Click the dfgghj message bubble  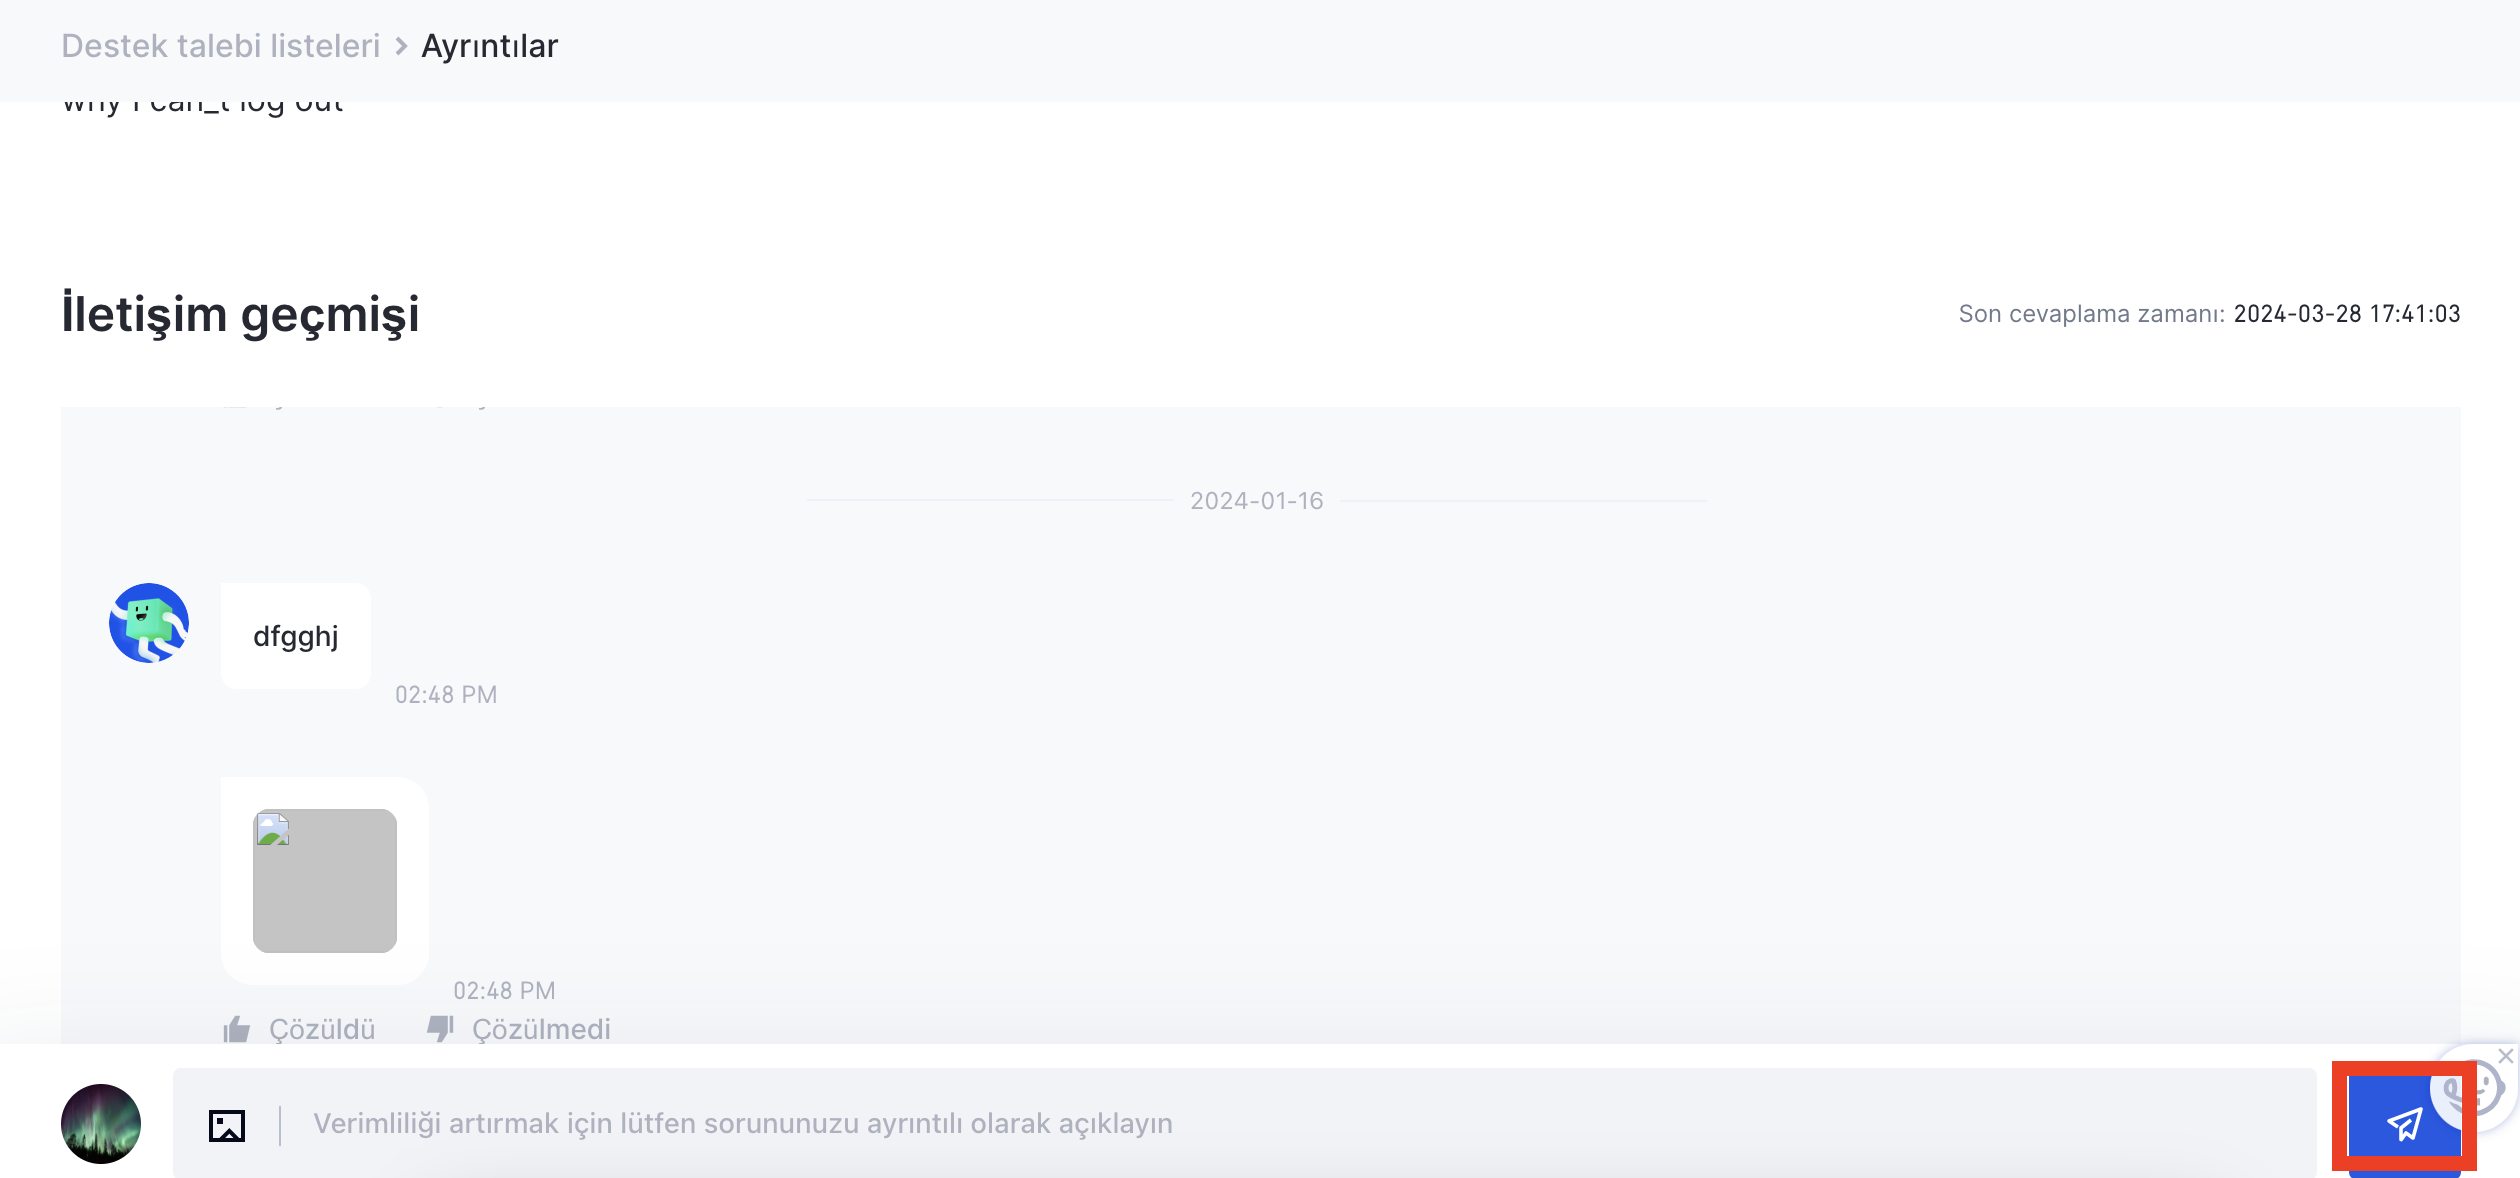(296, 636)
